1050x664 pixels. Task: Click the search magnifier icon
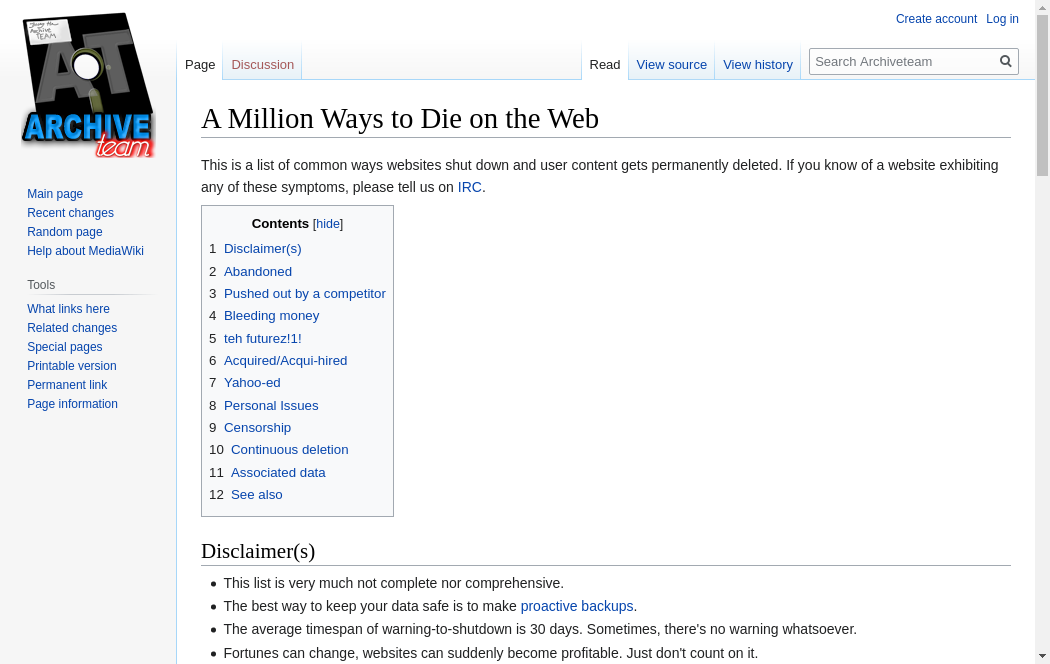(1006, 61)
